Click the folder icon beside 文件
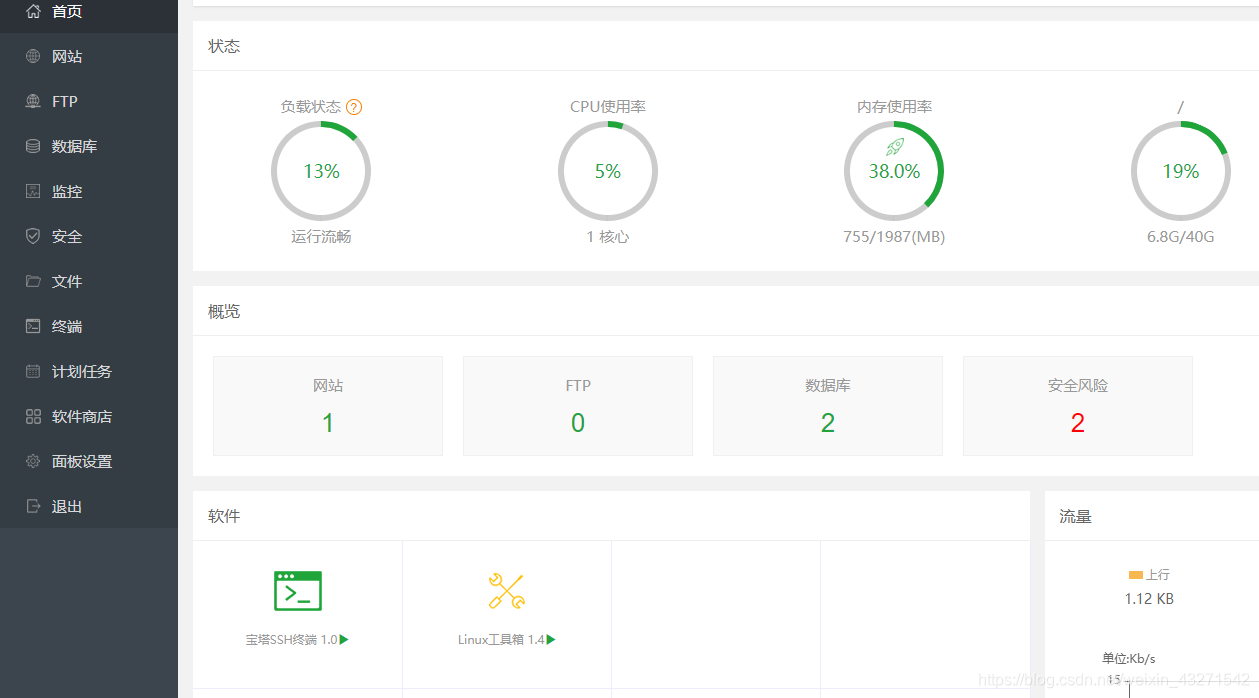1259x698 pixels. point(33,282)
